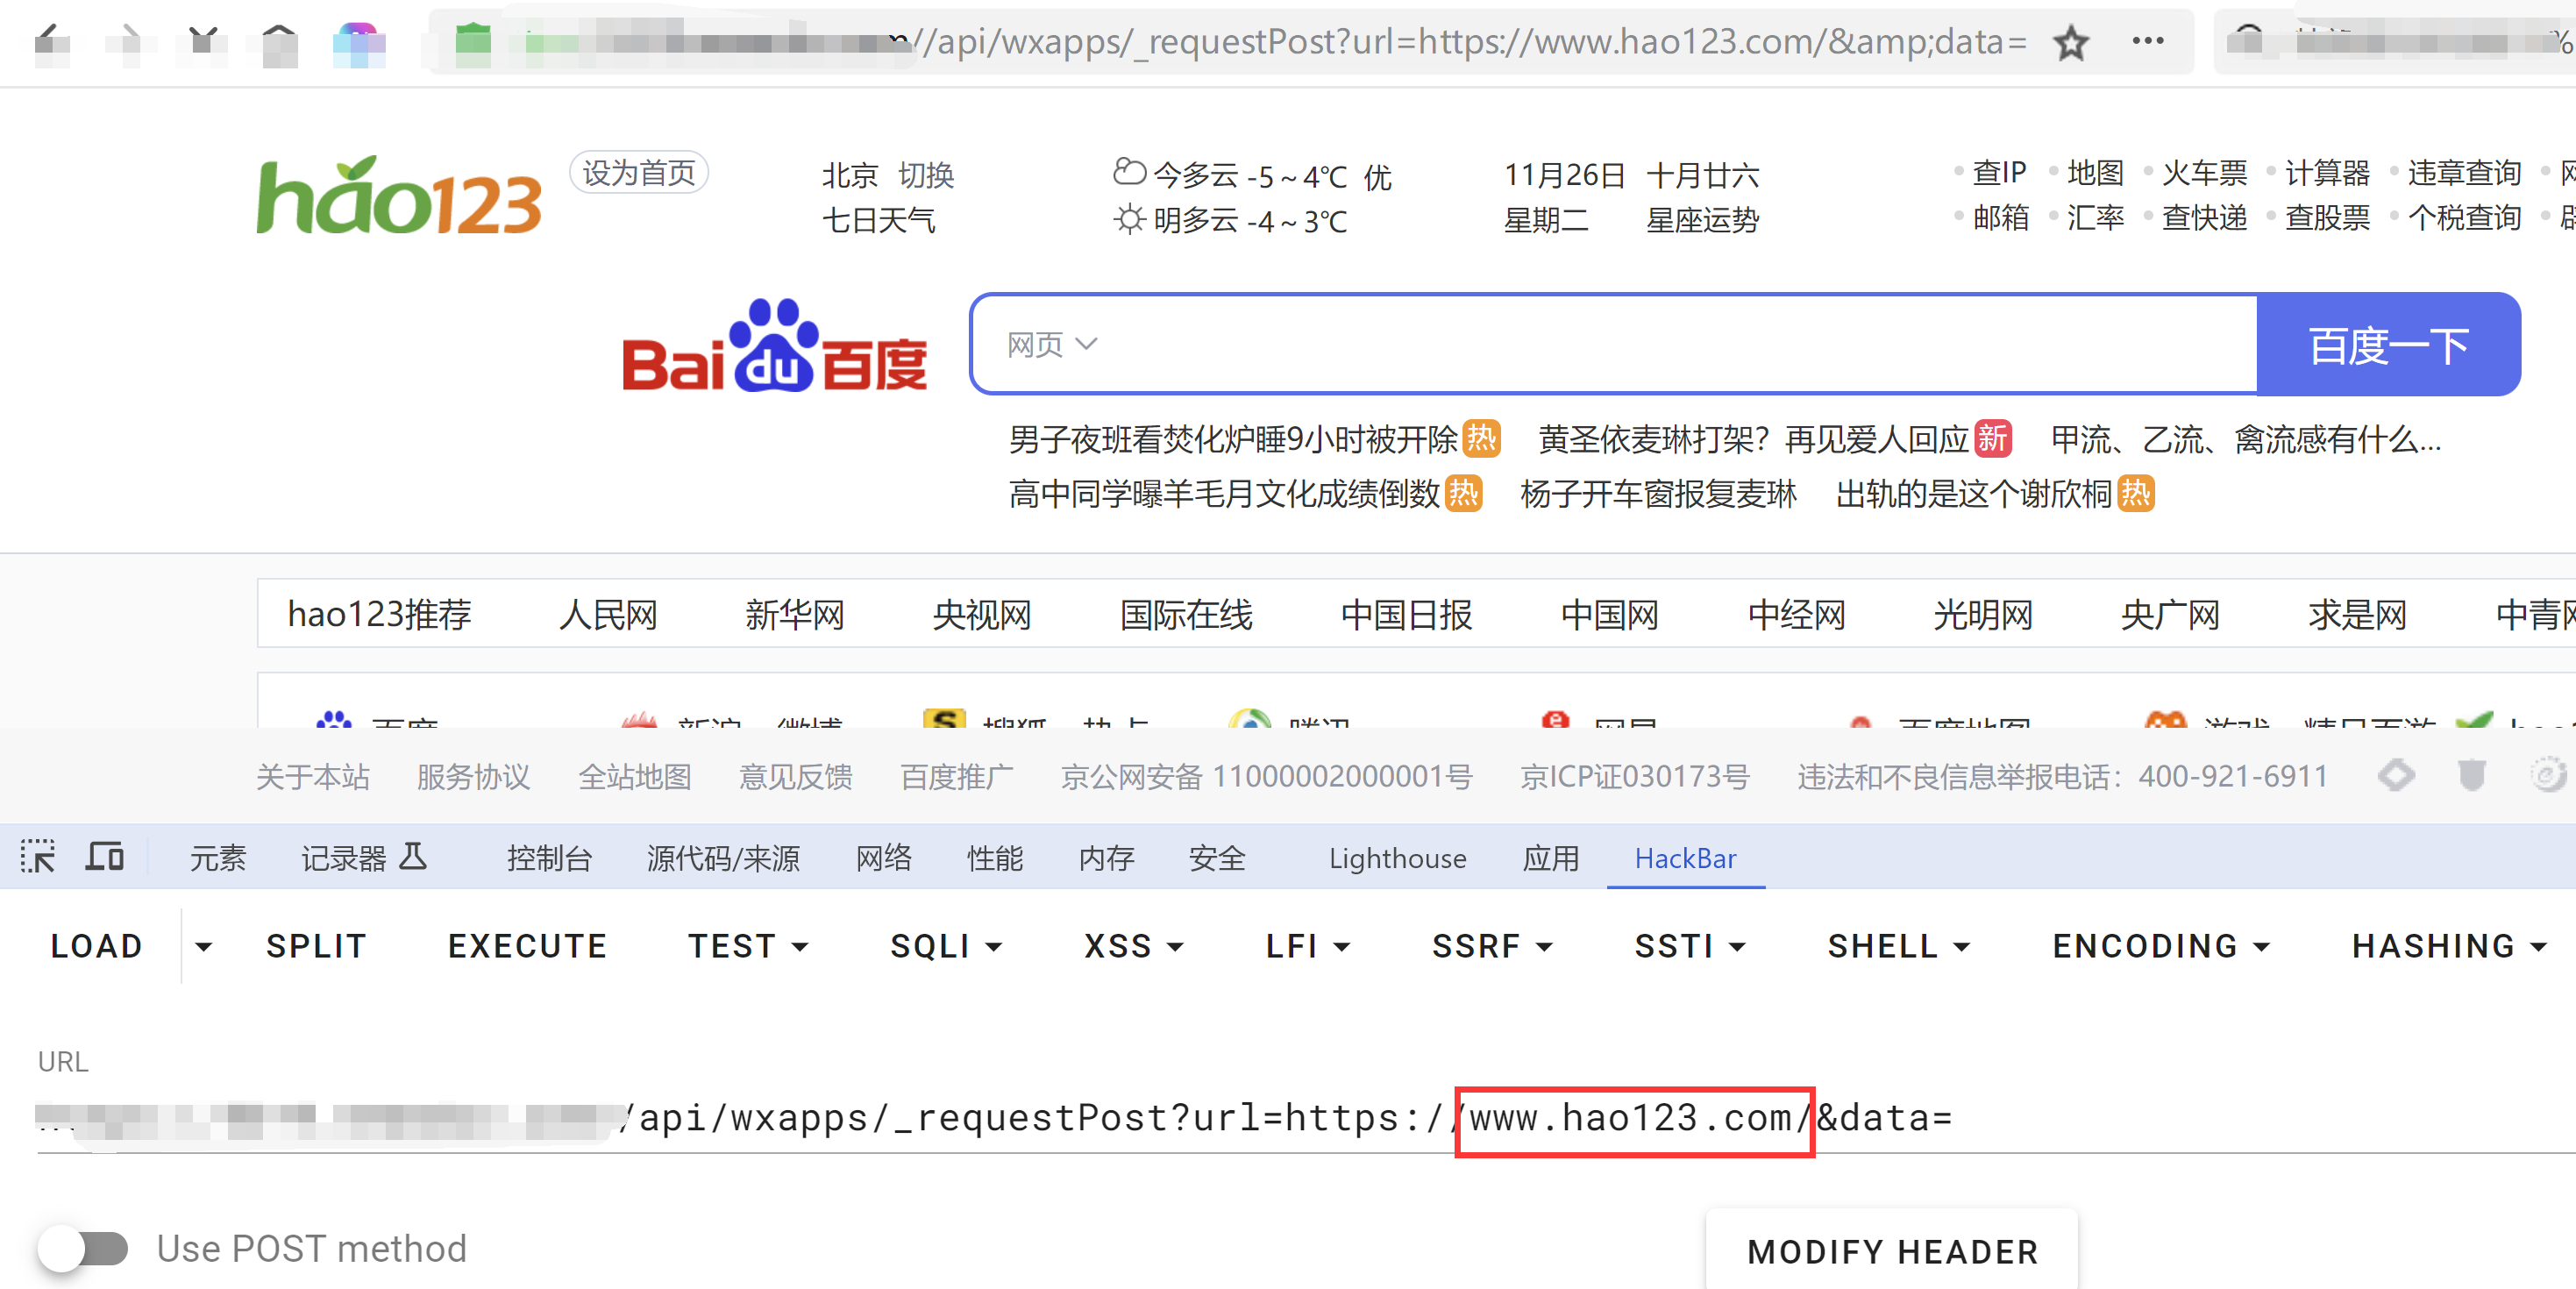The image size is (2576, 1289).
Task: Click the HackBar SPLIT button
Action: 316,946
